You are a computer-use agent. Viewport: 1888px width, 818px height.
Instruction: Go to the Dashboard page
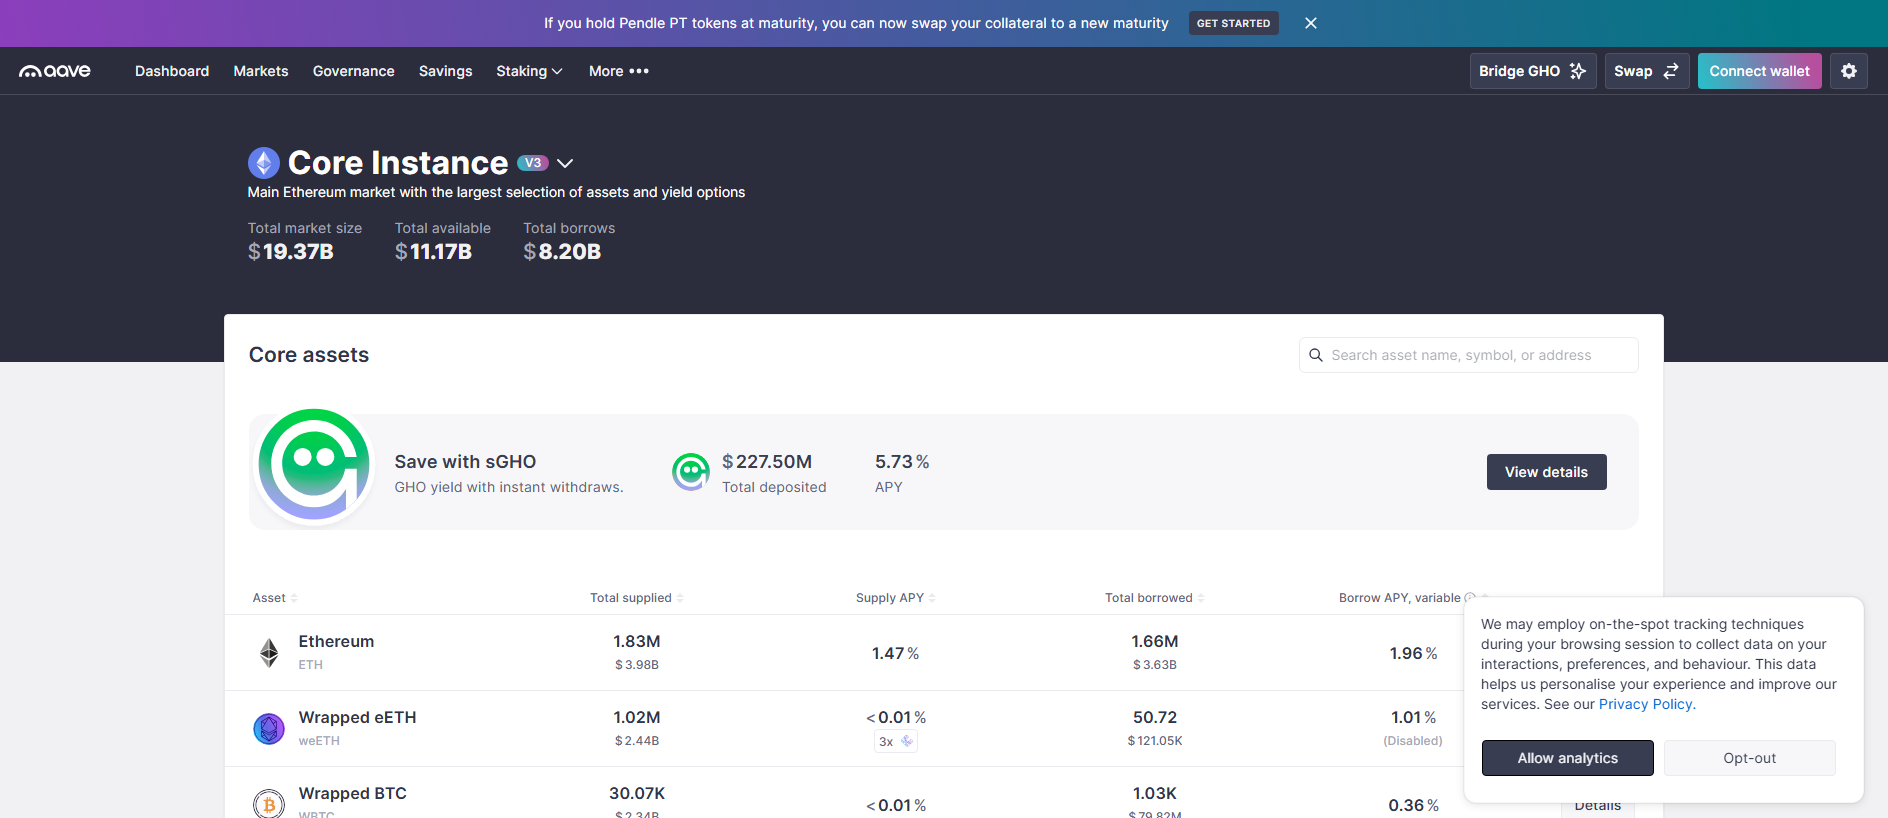[x=172, y=71]
